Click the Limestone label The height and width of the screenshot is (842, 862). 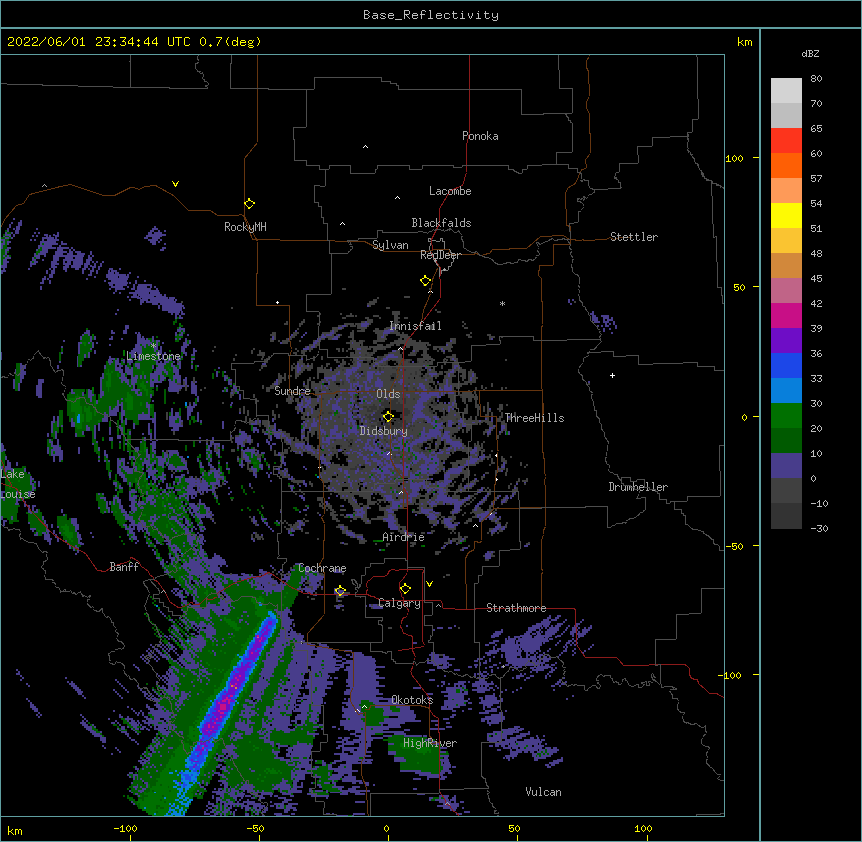[153, 356]
